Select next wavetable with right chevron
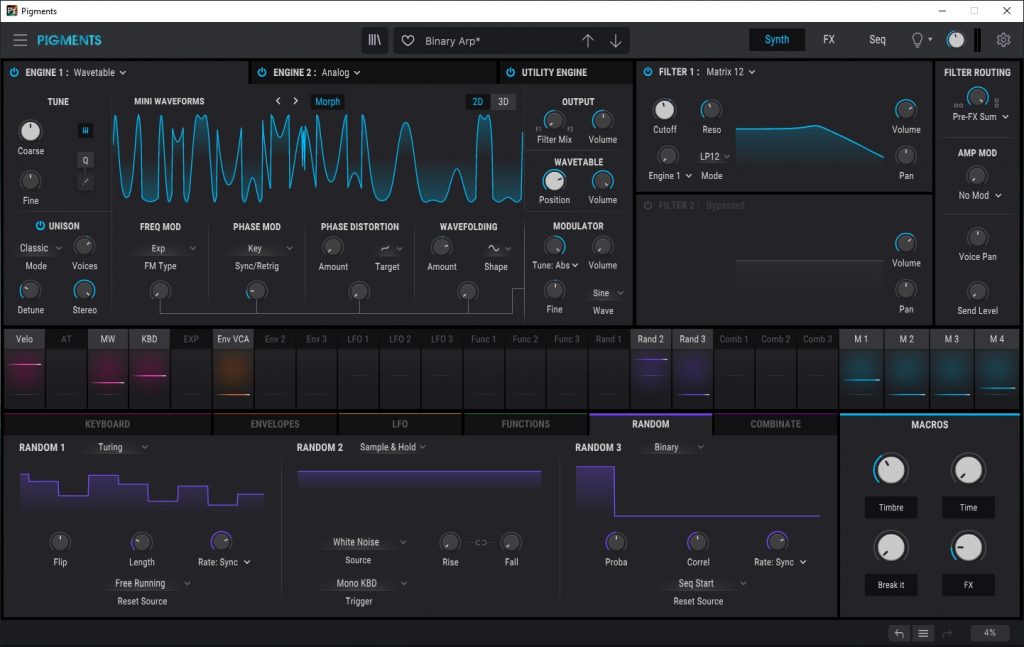 click(x=295, y=101)
